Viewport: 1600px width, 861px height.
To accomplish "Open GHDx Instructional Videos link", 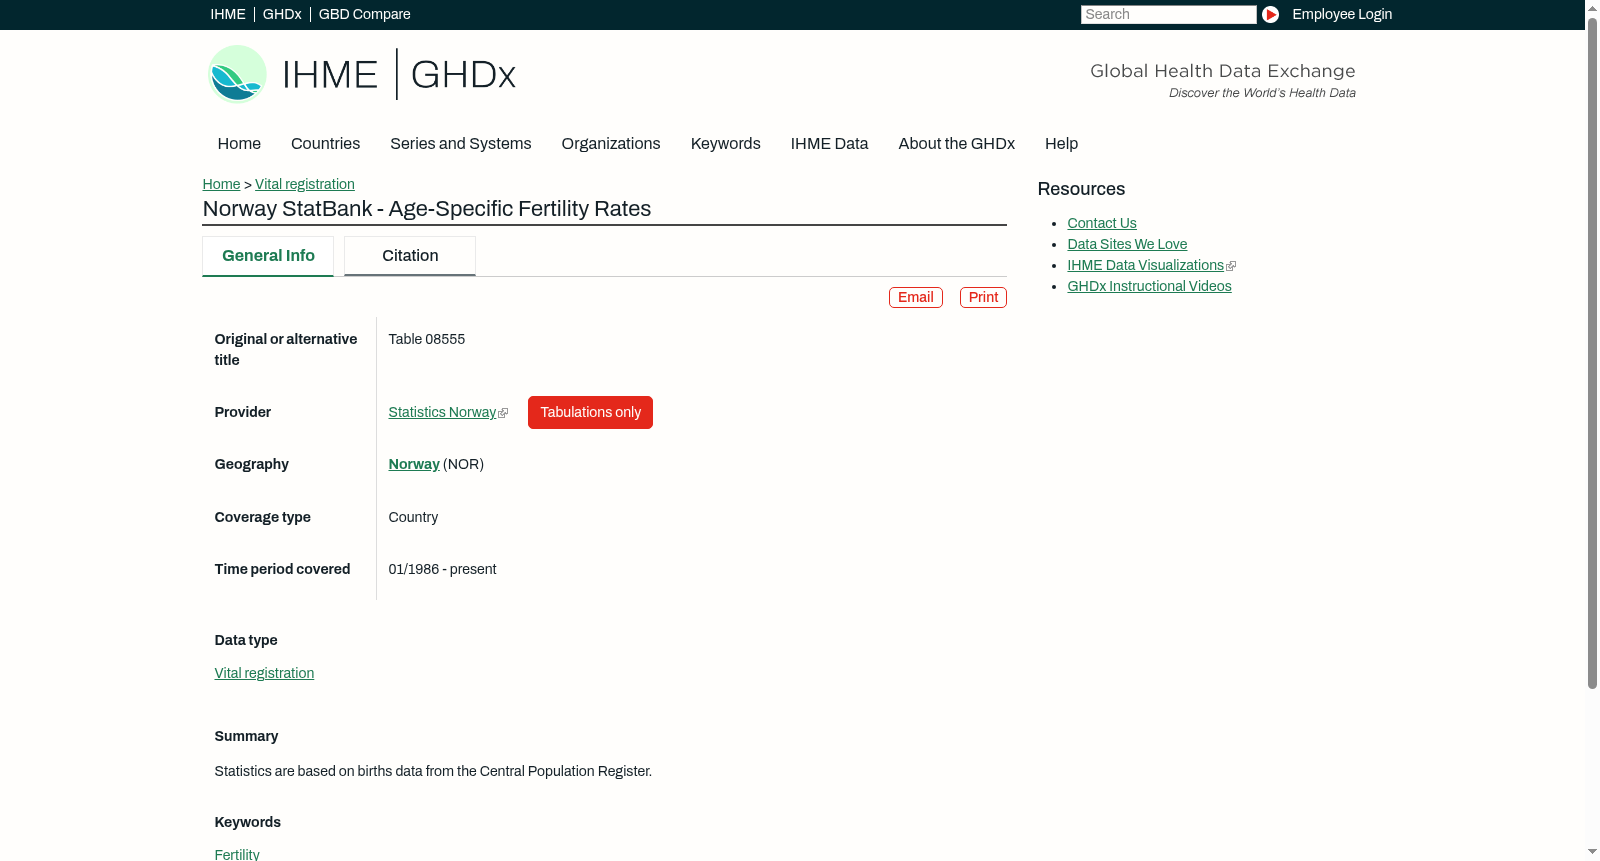I will point(1149,286).
